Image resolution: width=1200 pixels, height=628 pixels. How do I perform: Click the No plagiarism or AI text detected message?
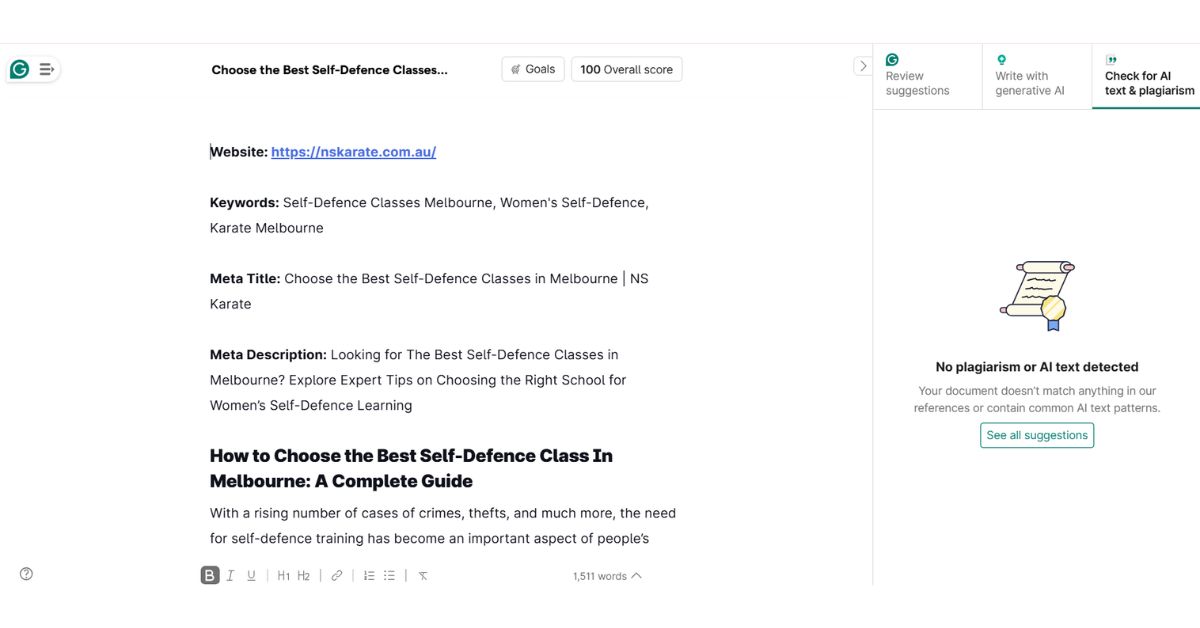(1037, 367)
